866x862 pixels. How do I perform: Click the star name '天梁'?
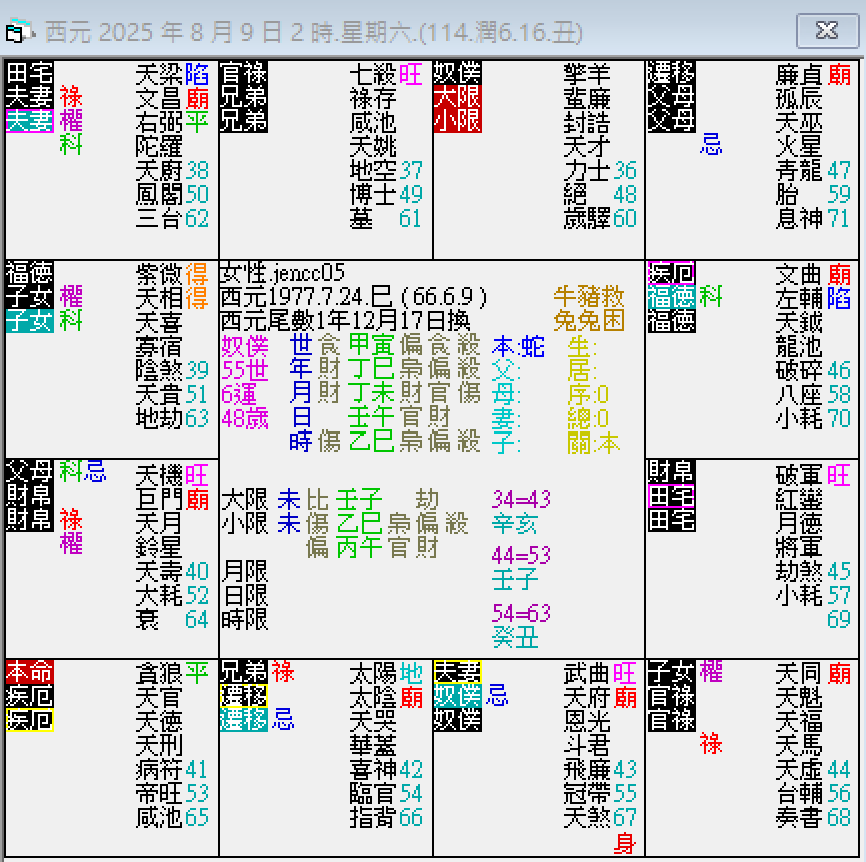pos(159,75)
